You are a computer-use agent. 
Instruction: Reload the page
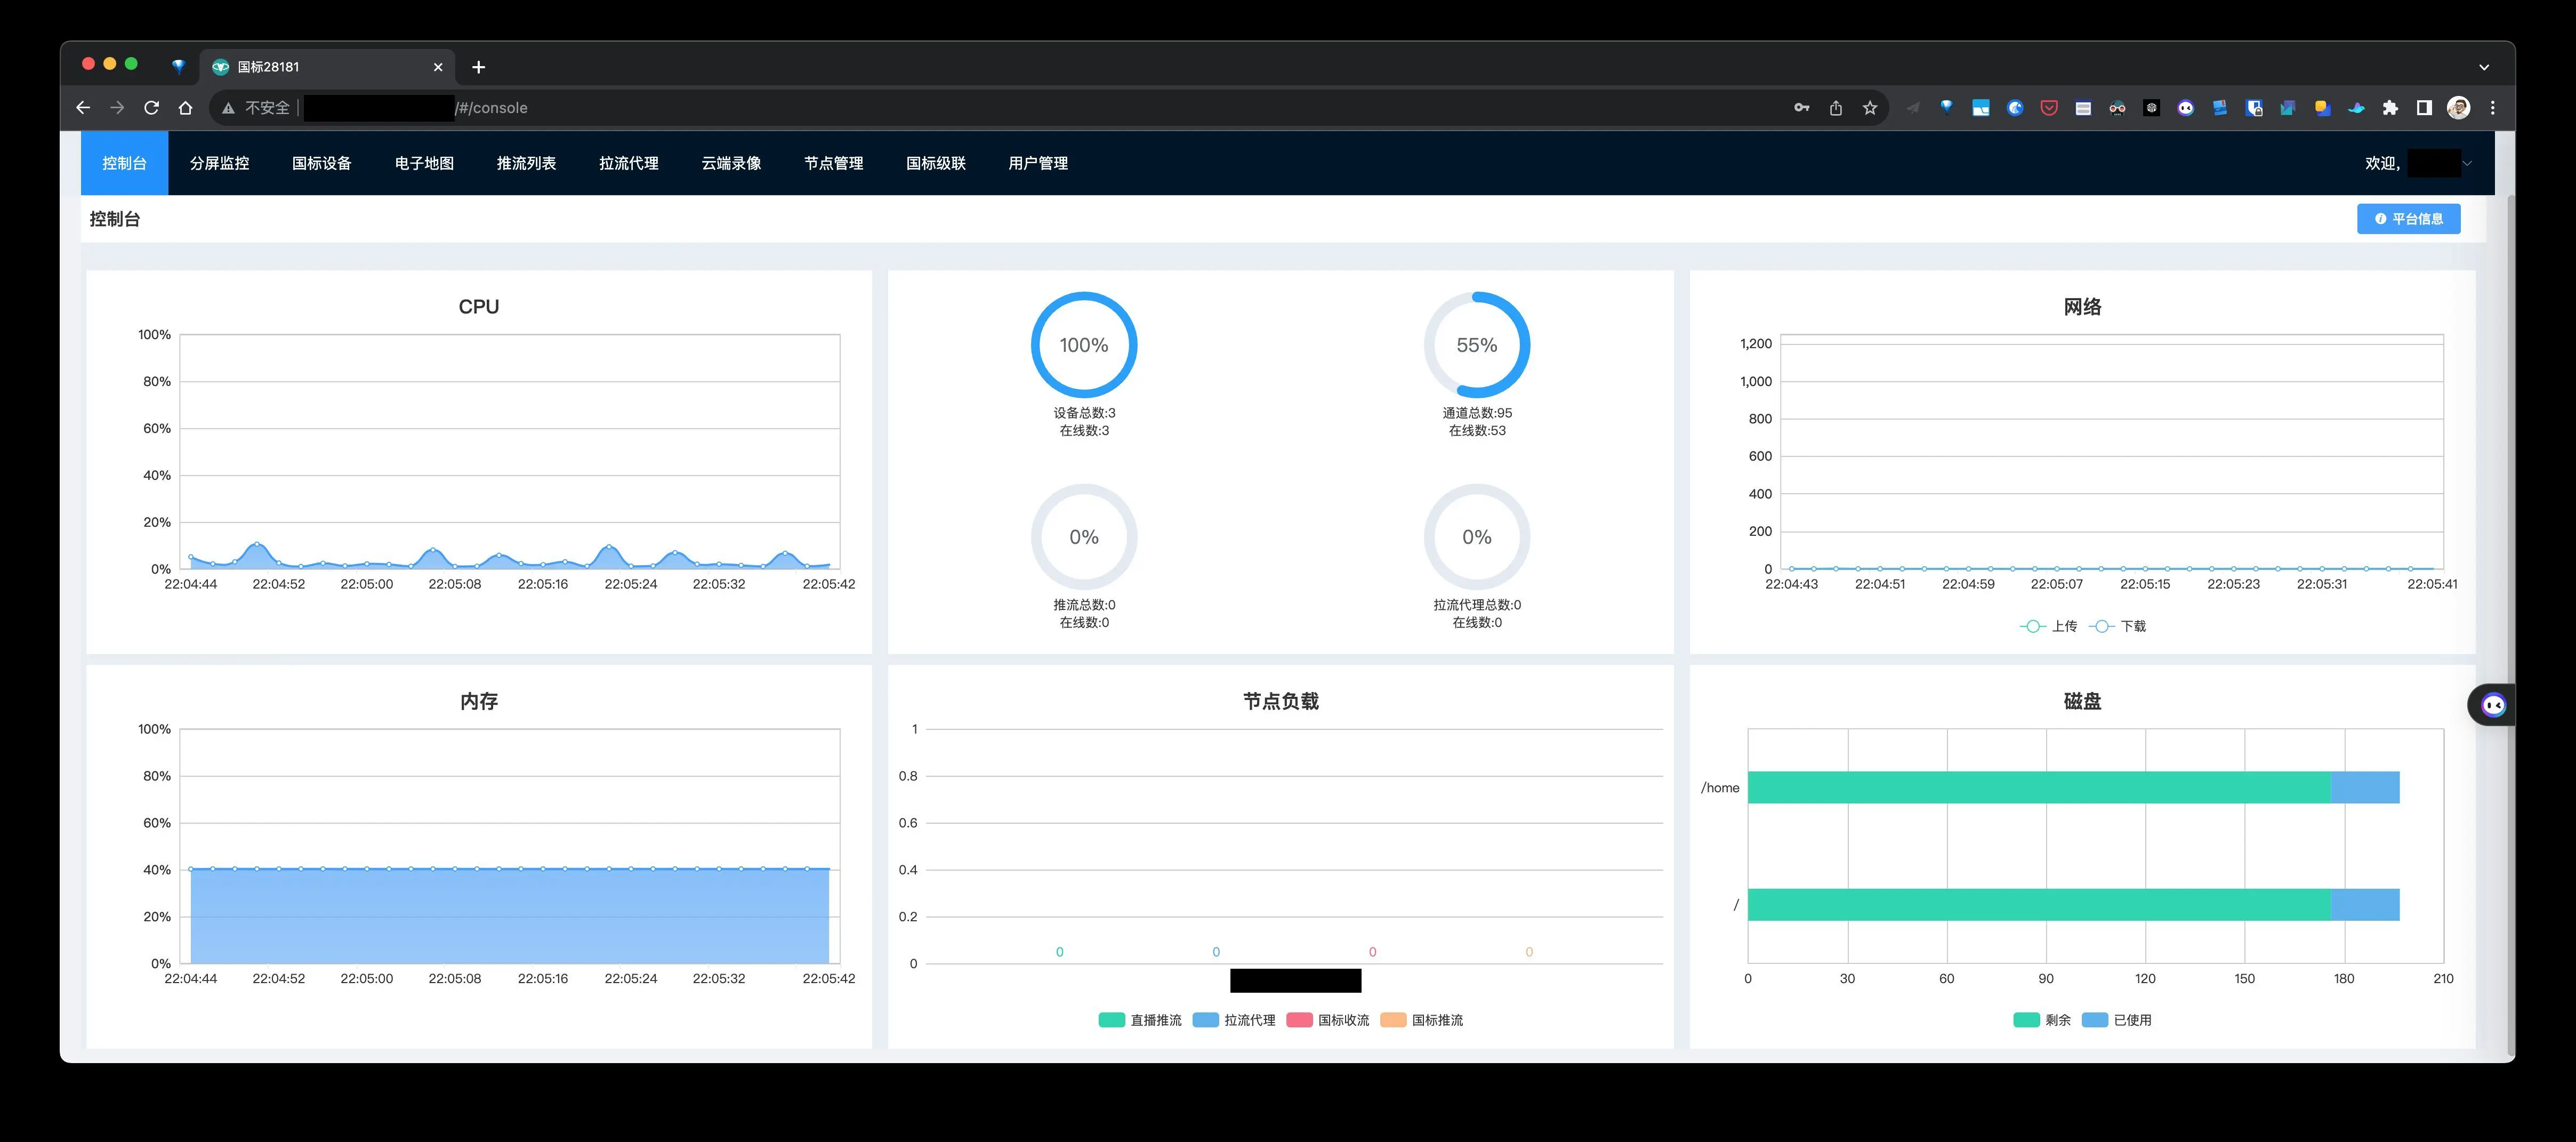[x=151, y=108]
